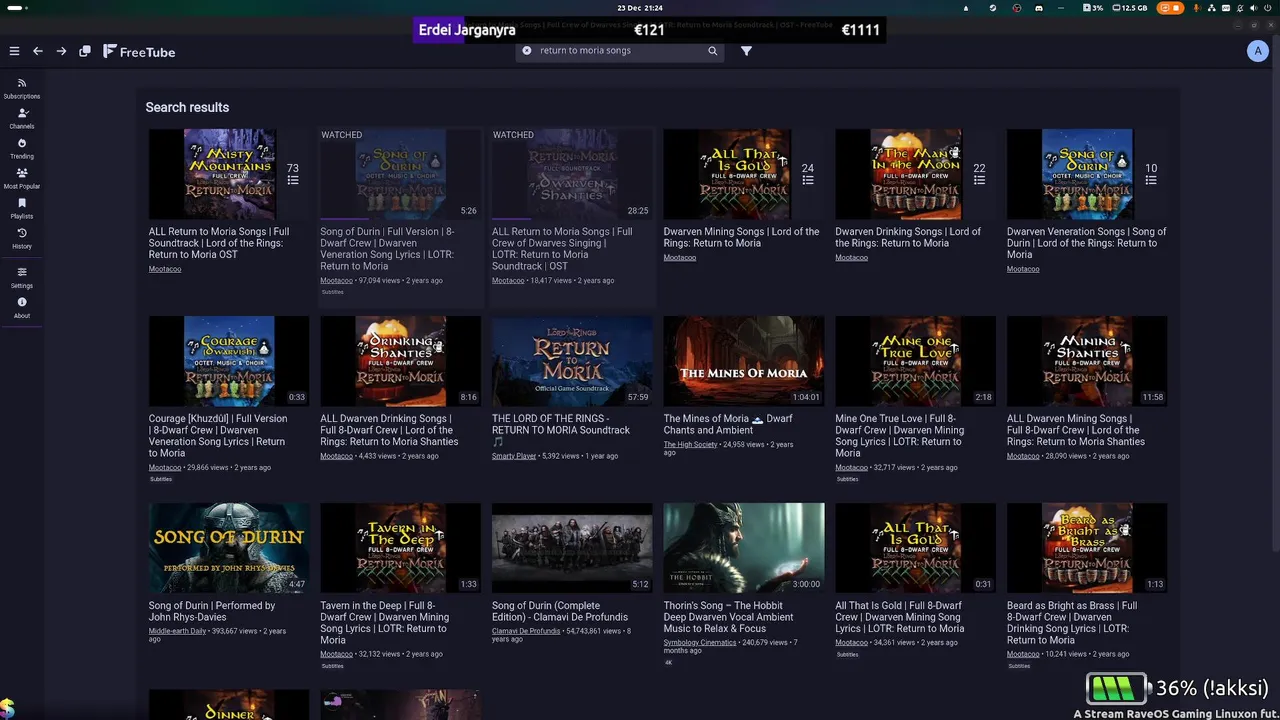Open the Man in the Moon 22-video playlist thumbnail
Viewport: 1280px width, 720px height.
point(916,174)
